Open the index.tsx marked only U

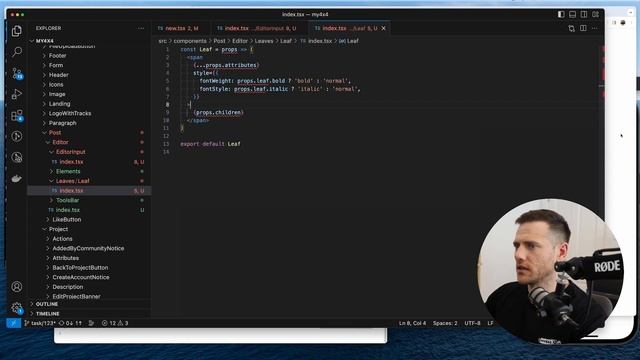coord(89,210)
